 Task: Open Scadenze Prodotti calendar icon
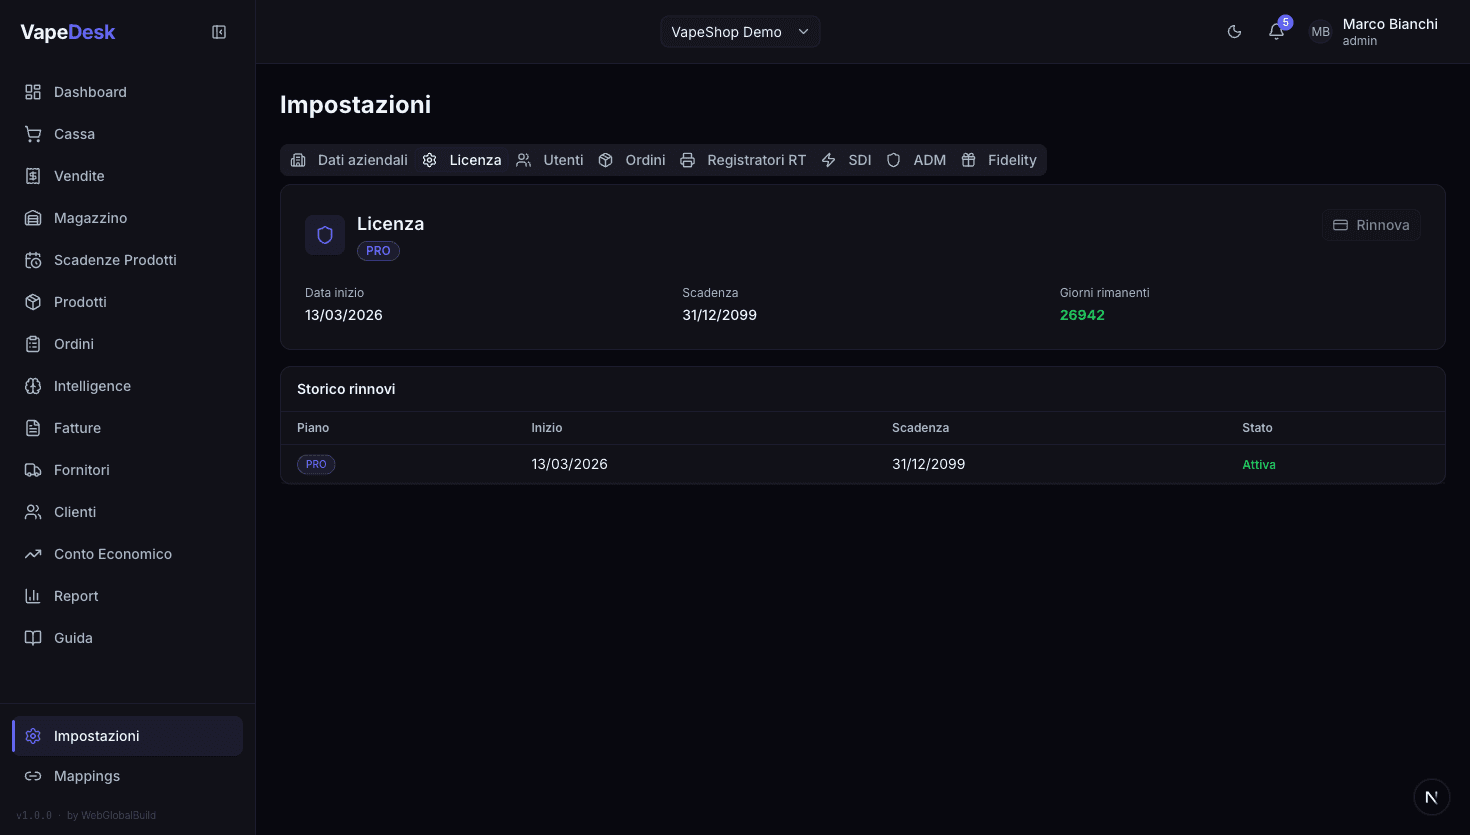tap(33, 260)
